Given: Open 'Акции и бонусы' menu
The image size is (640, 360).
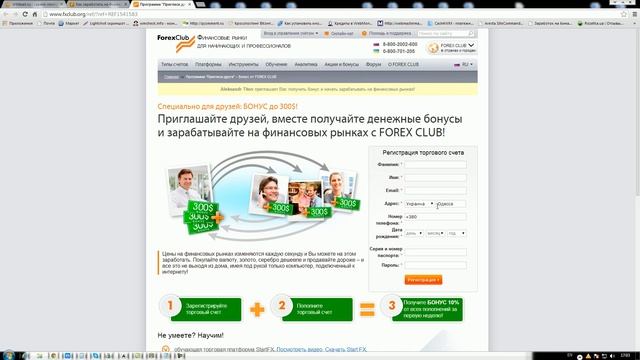Looking at the screenshot, I should (342, 64).
